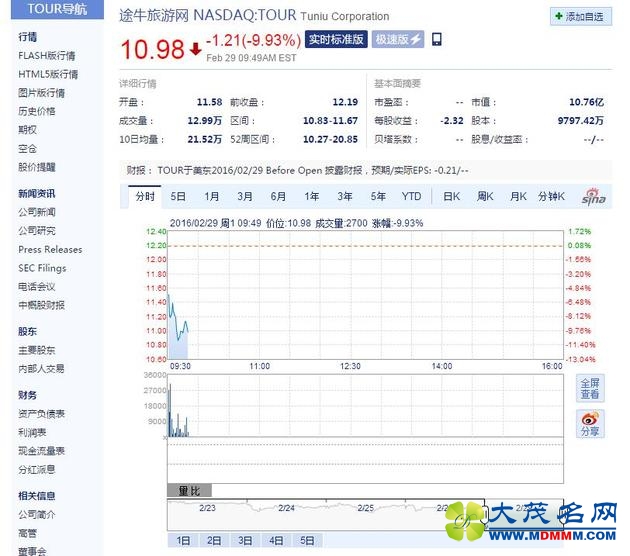Select the 5日 chart tab
This screenshot has height=556, width=630.
tap(178, 197)
